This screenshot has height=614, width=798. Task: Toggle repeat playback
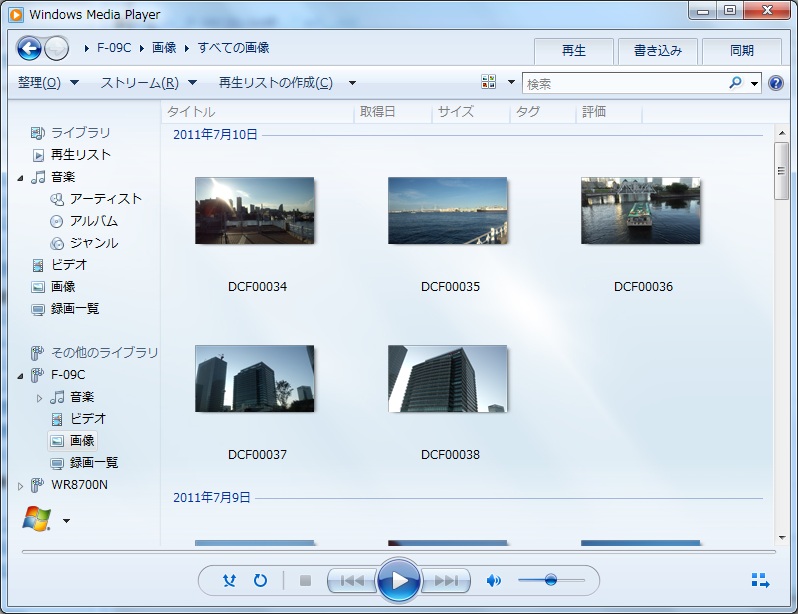click(260, 580)
